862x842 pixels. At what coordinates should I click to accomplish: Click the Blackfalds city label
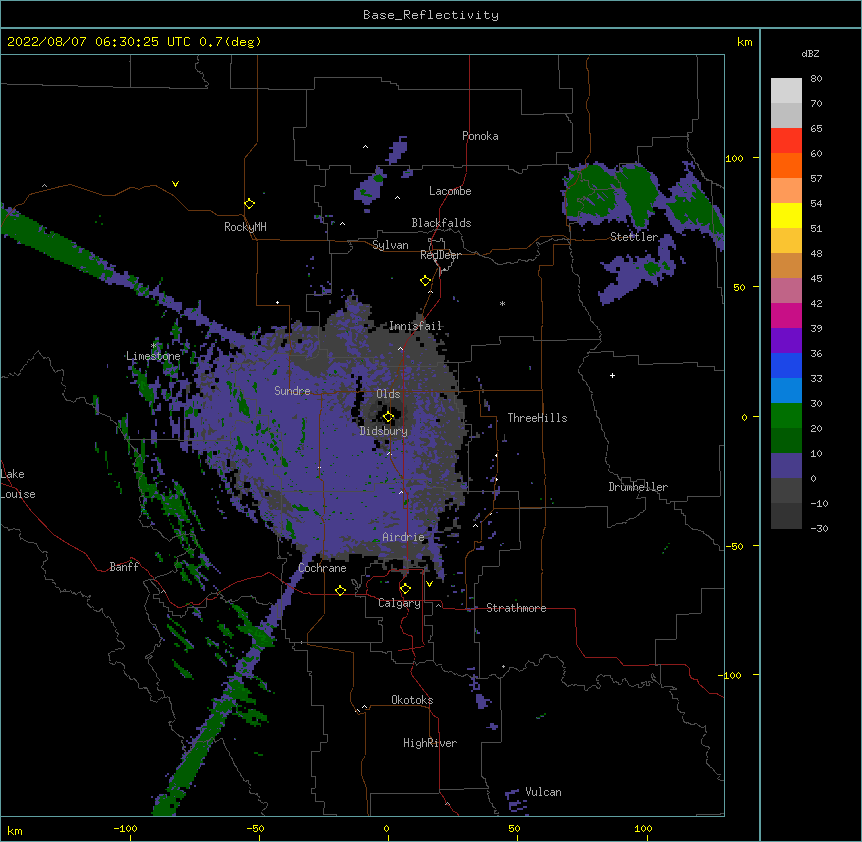click(x=441, y=223)
